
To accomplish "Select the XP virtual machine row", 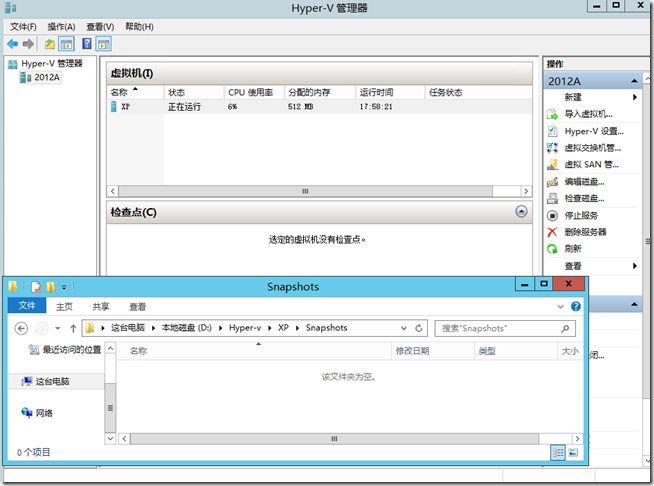I will pyautogui.click(x=319, y=107).
